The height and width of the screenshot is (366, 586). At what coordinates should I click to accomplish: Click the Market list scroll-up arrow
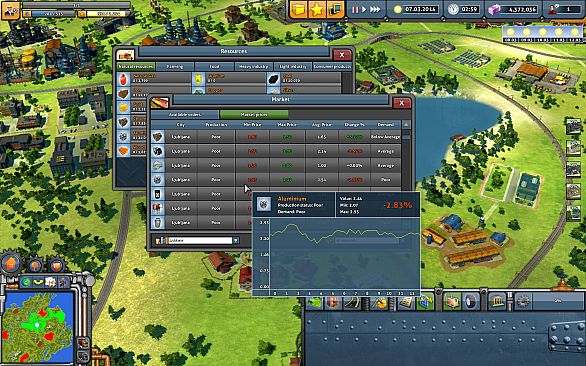[x=406, y=124]
